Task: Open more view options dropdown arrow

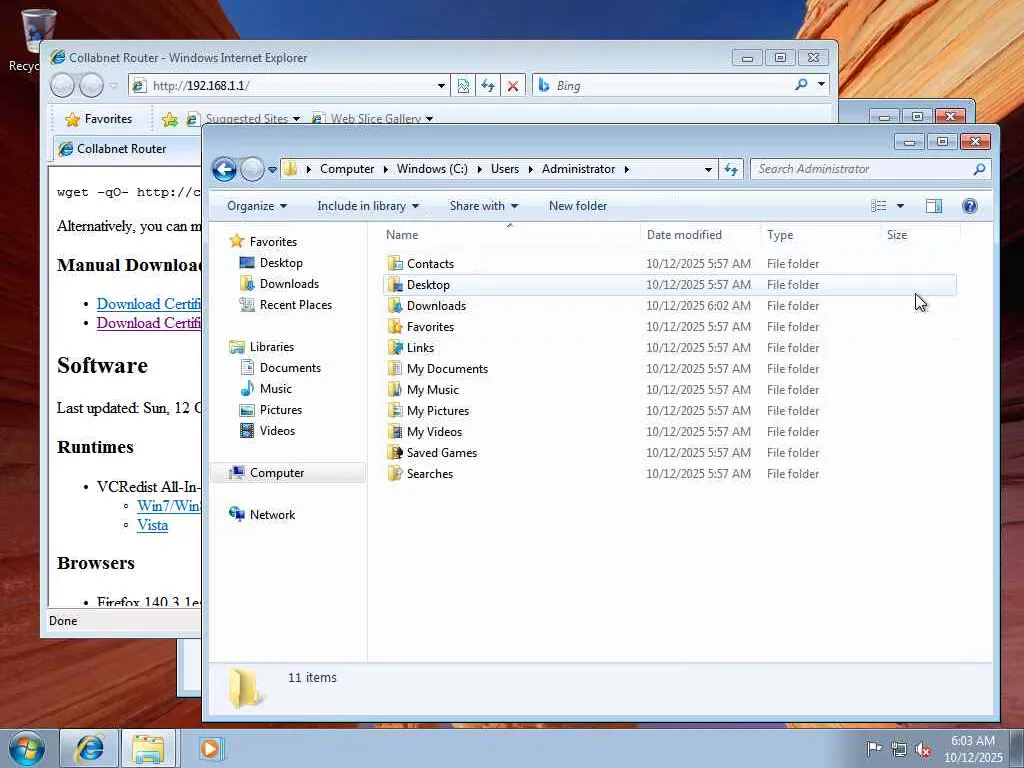Action: 900,206
